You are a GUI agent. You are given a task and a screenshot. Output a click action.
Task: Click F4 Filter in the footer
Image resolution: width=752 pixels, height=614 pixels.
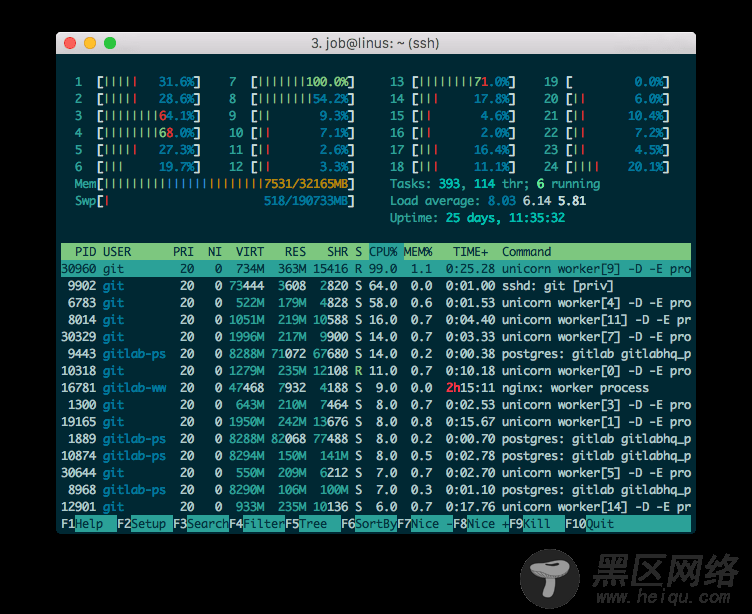click(x=257, y=523)
